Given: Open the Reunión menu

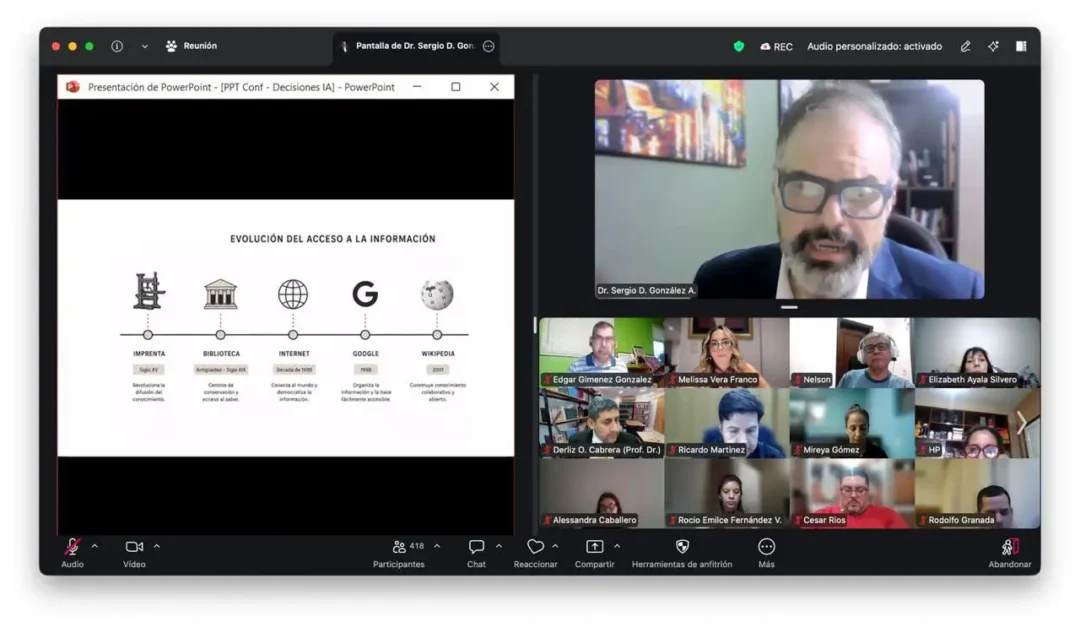Looking at the screenshot, I should [191, 46].
